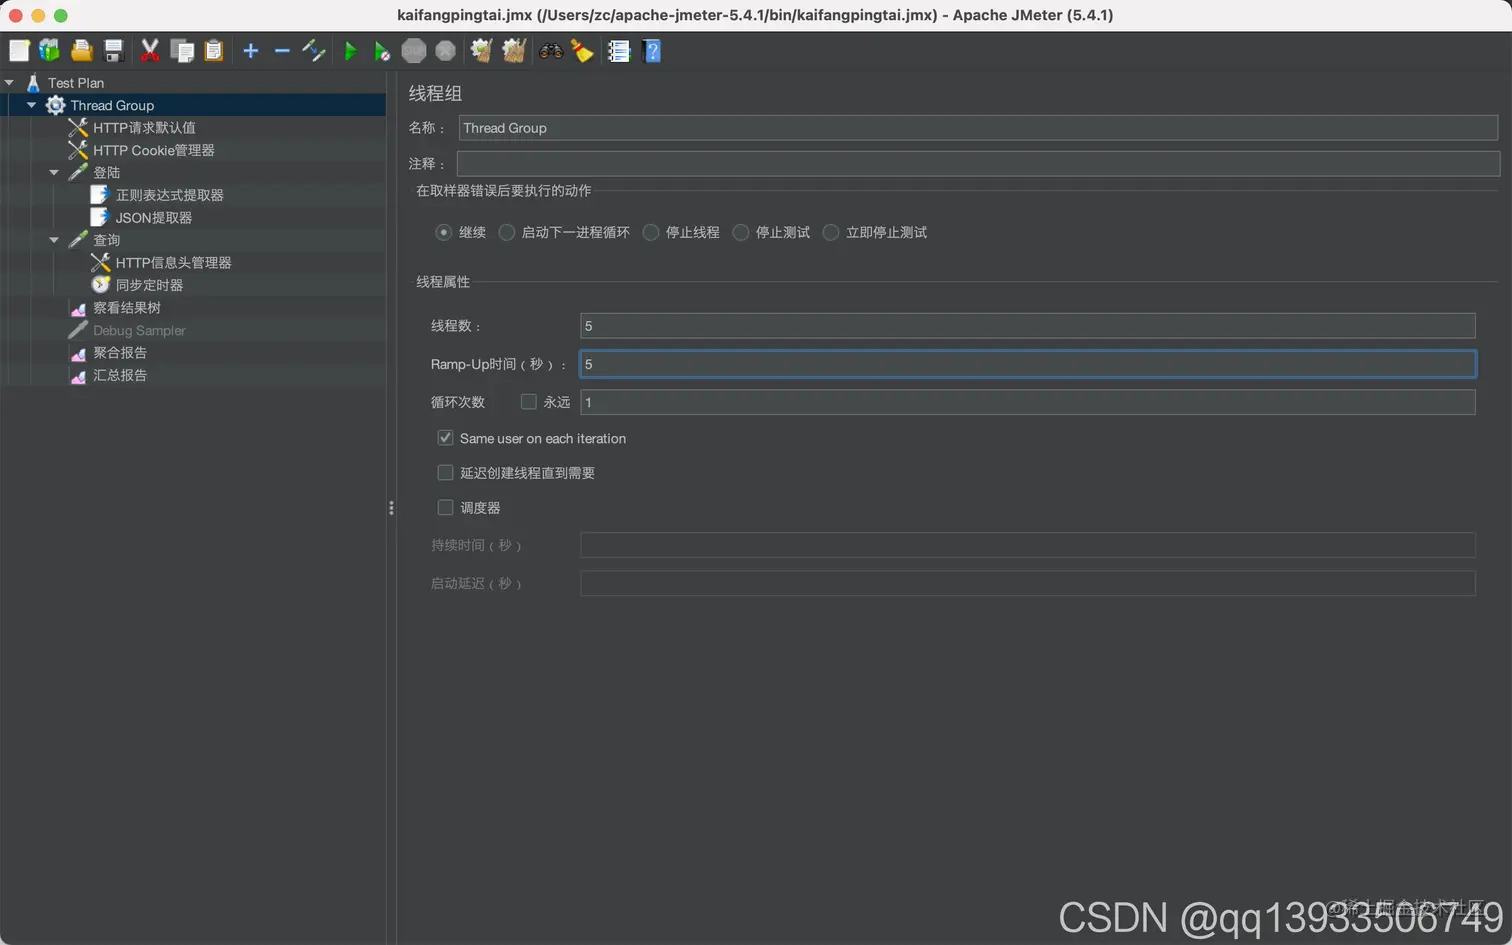The width and height of the screenshot is (1512, 945).
Task: Click the Ramp-Up时间 input field
Action: [x=1028, y=364]
